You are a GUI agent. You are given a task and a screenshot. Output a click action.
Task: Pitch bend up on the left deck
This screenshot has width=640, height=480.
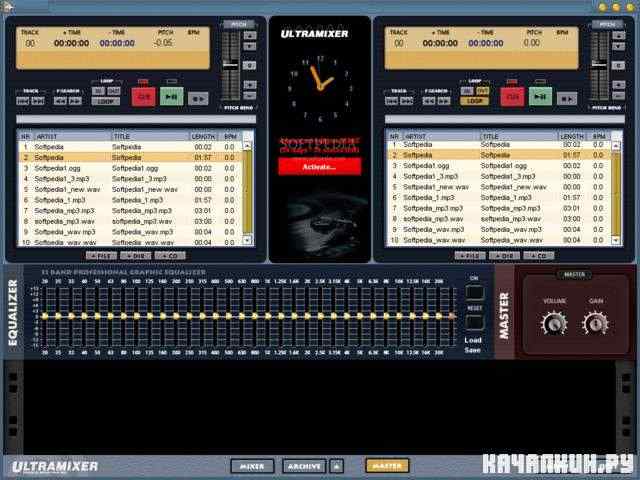click(250, 84)
